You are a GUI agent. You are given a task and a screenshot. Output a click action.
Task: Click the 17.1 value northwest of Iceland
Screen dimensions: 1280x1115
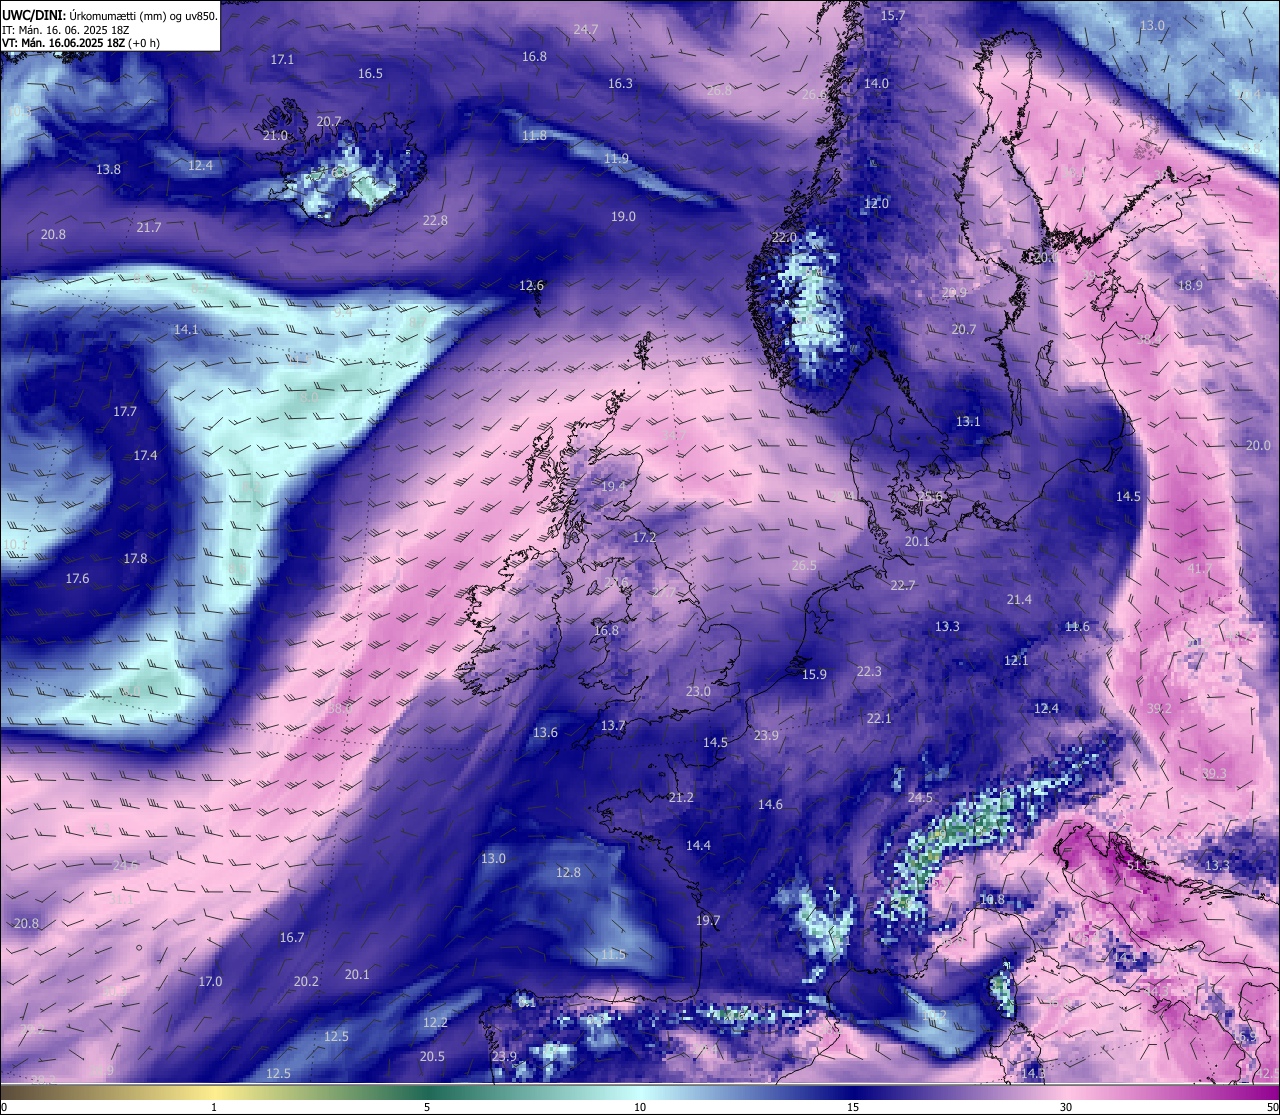tap(282, 59)
